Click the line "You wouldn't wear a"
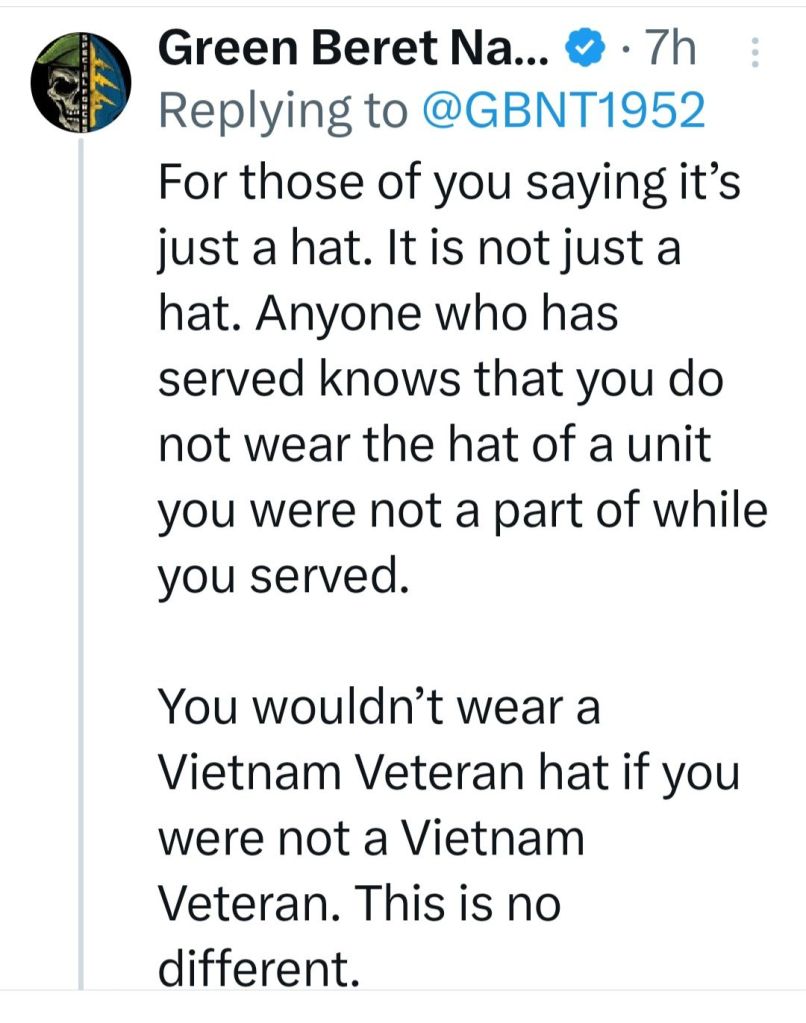 pyautogui.click(x=380, y=709)
